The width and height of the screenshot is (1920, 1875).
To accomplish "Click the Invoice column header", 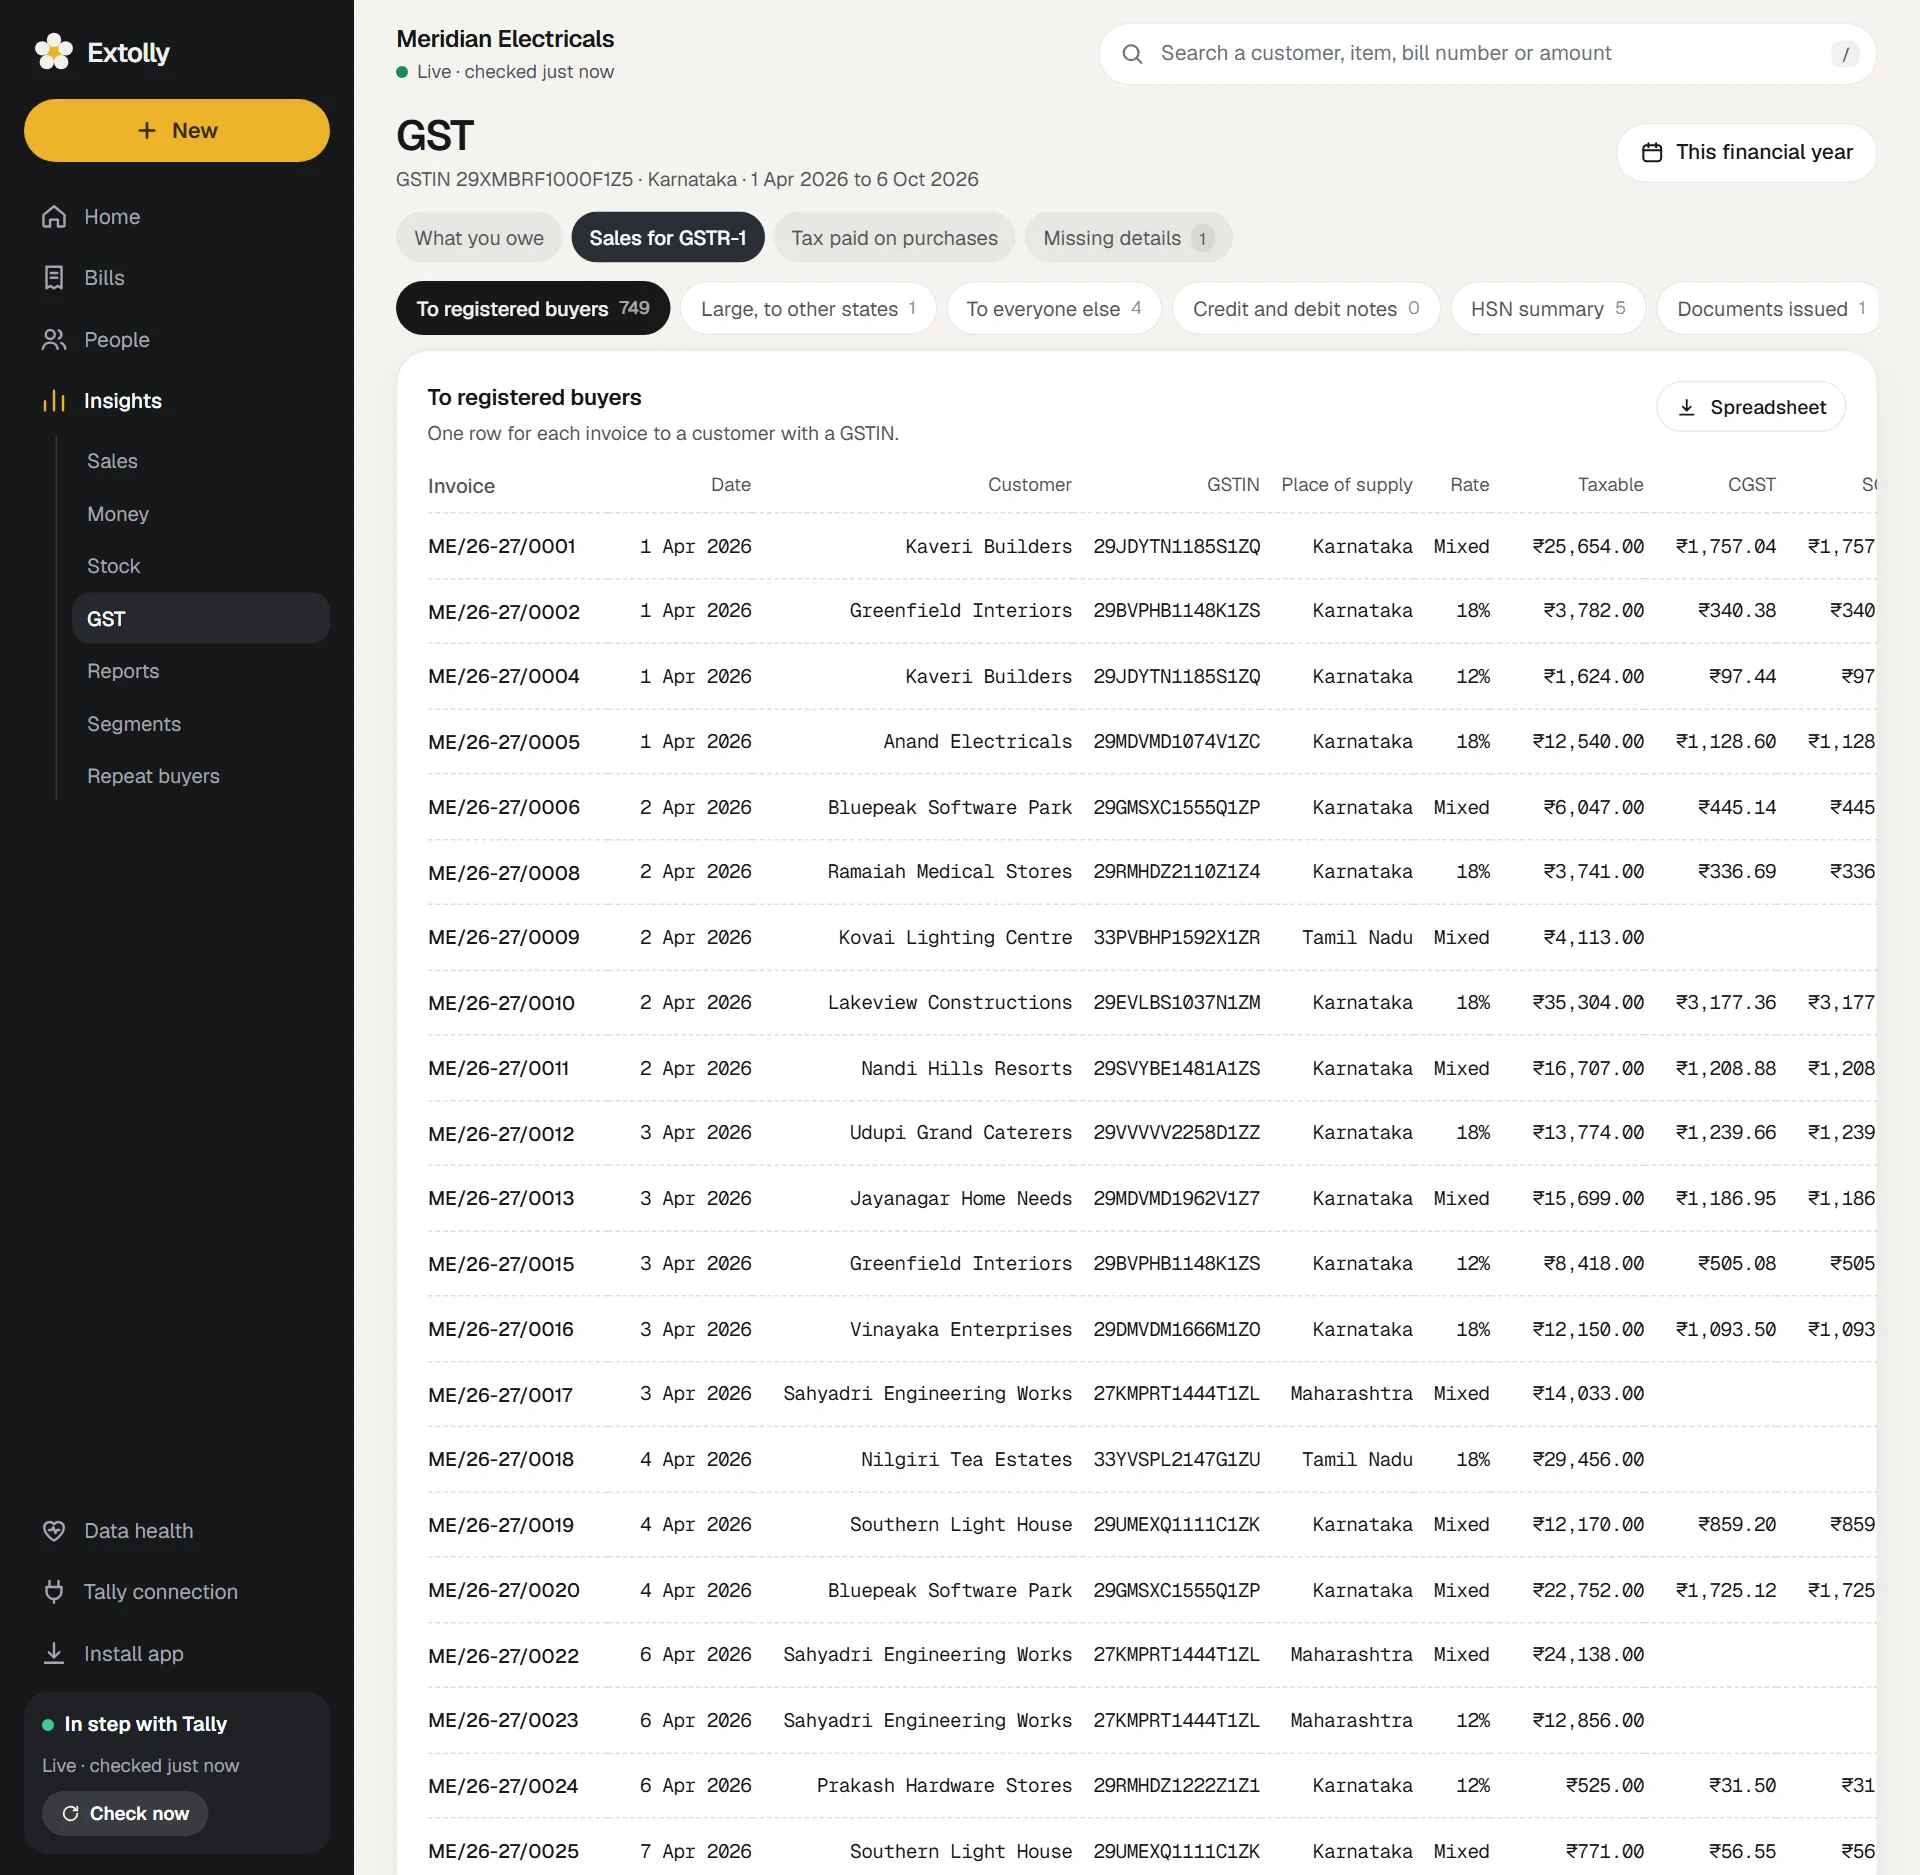I will point(461,486).
